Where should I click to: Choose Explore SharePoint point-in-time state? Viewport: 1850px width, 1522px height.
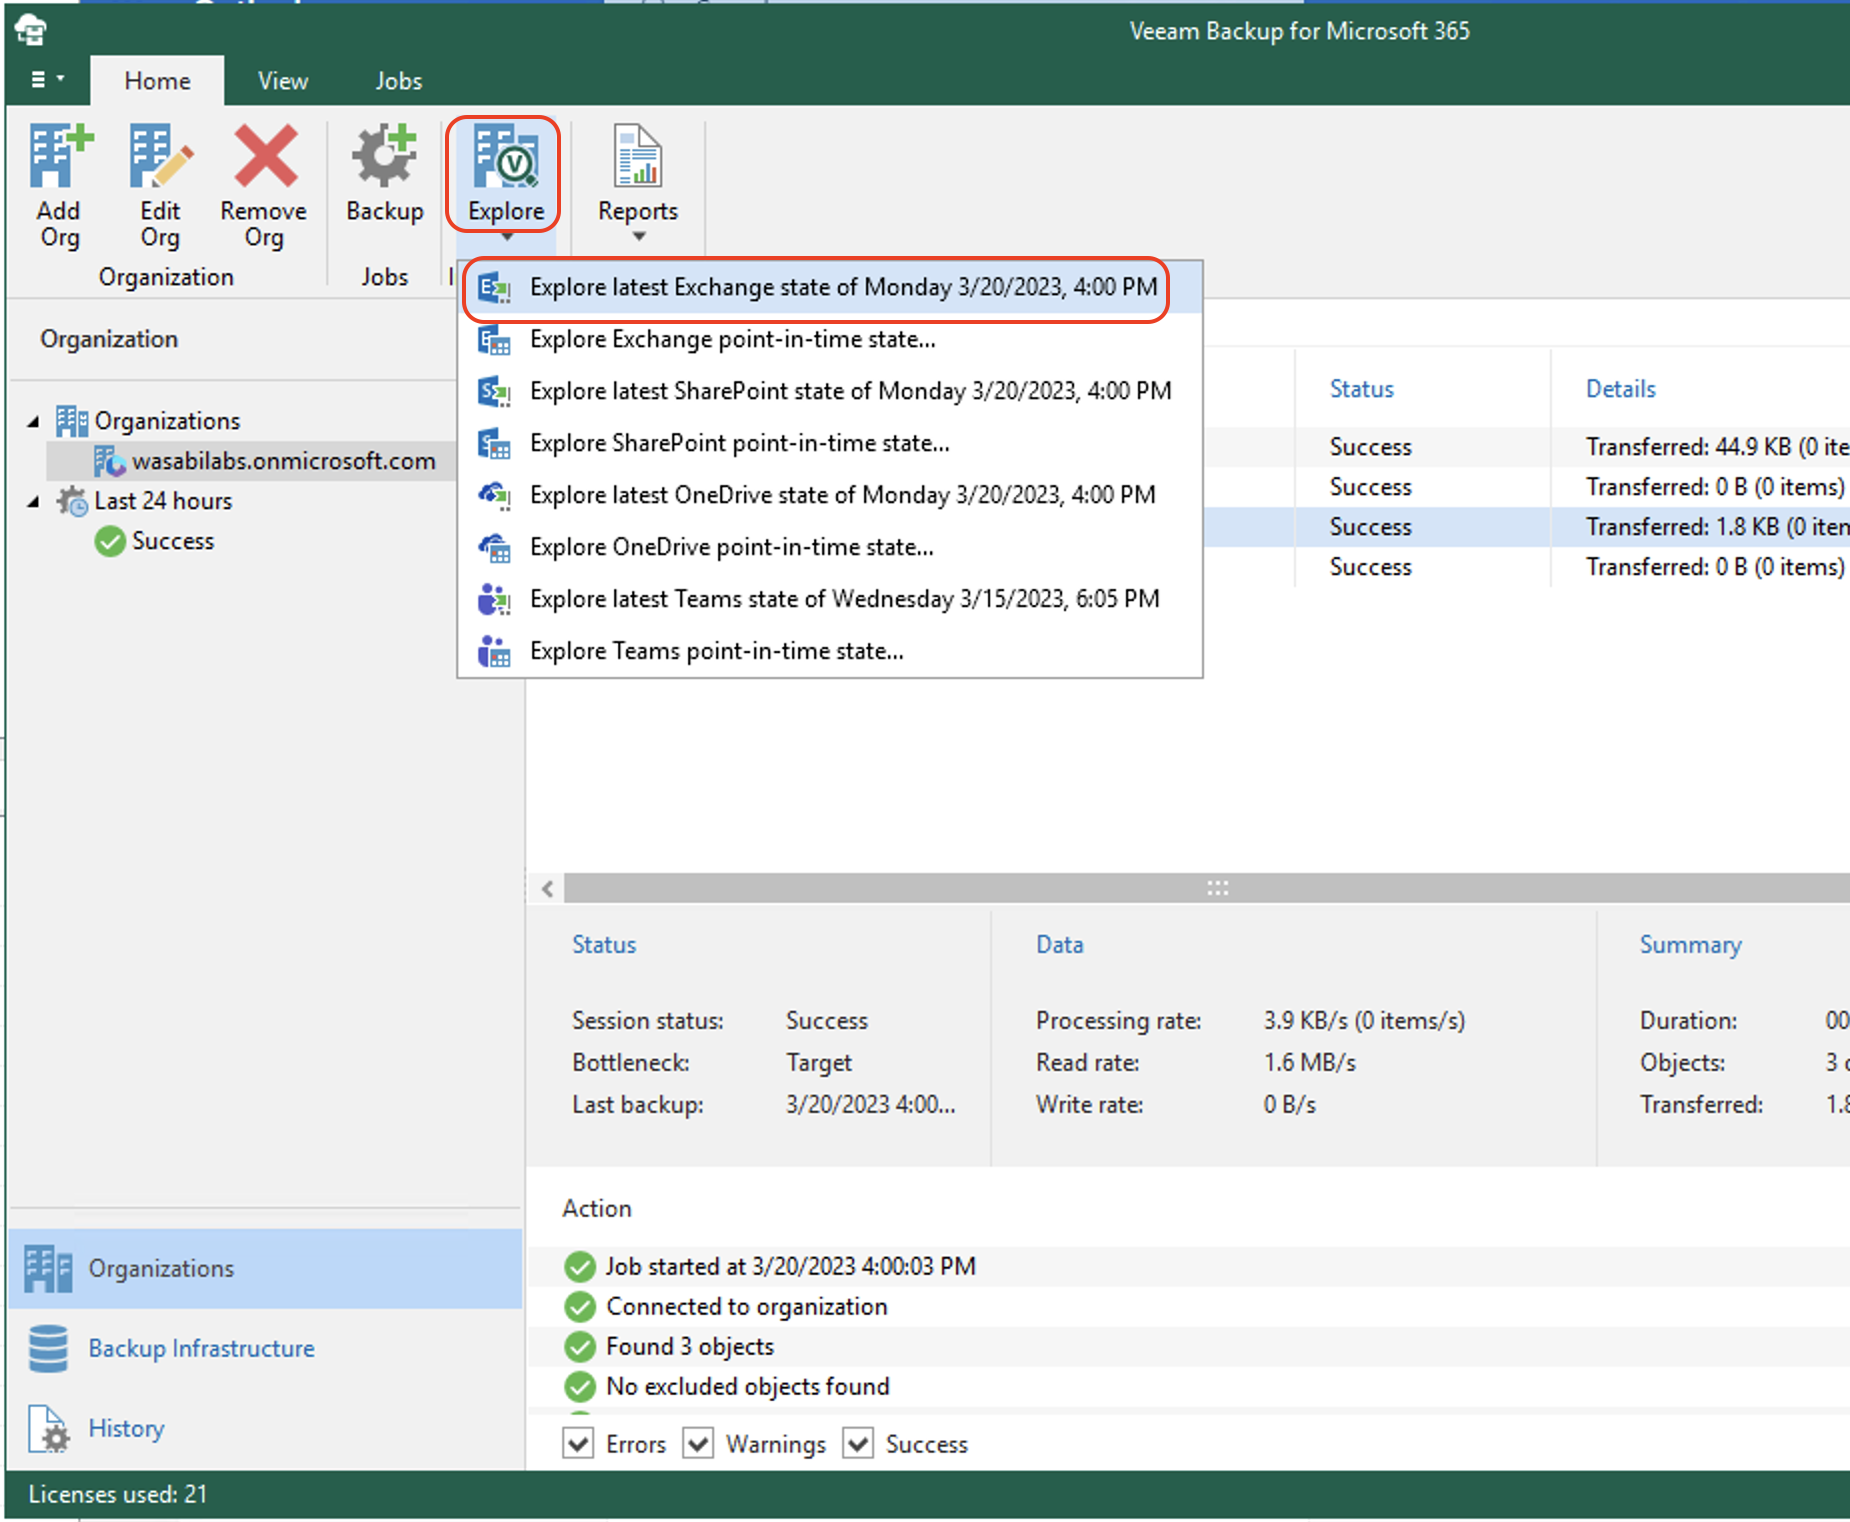(x=832, y=444)
